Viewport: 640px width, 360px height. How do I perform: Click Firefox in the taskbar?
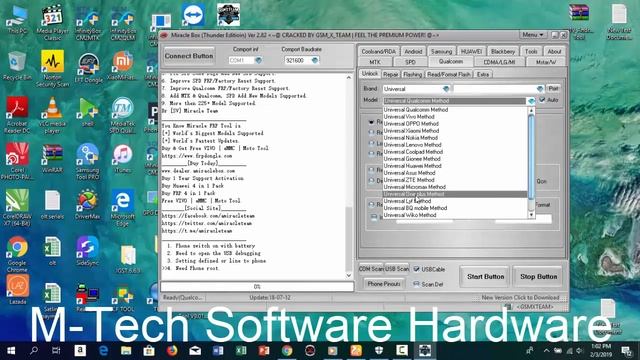pos(172,351)
